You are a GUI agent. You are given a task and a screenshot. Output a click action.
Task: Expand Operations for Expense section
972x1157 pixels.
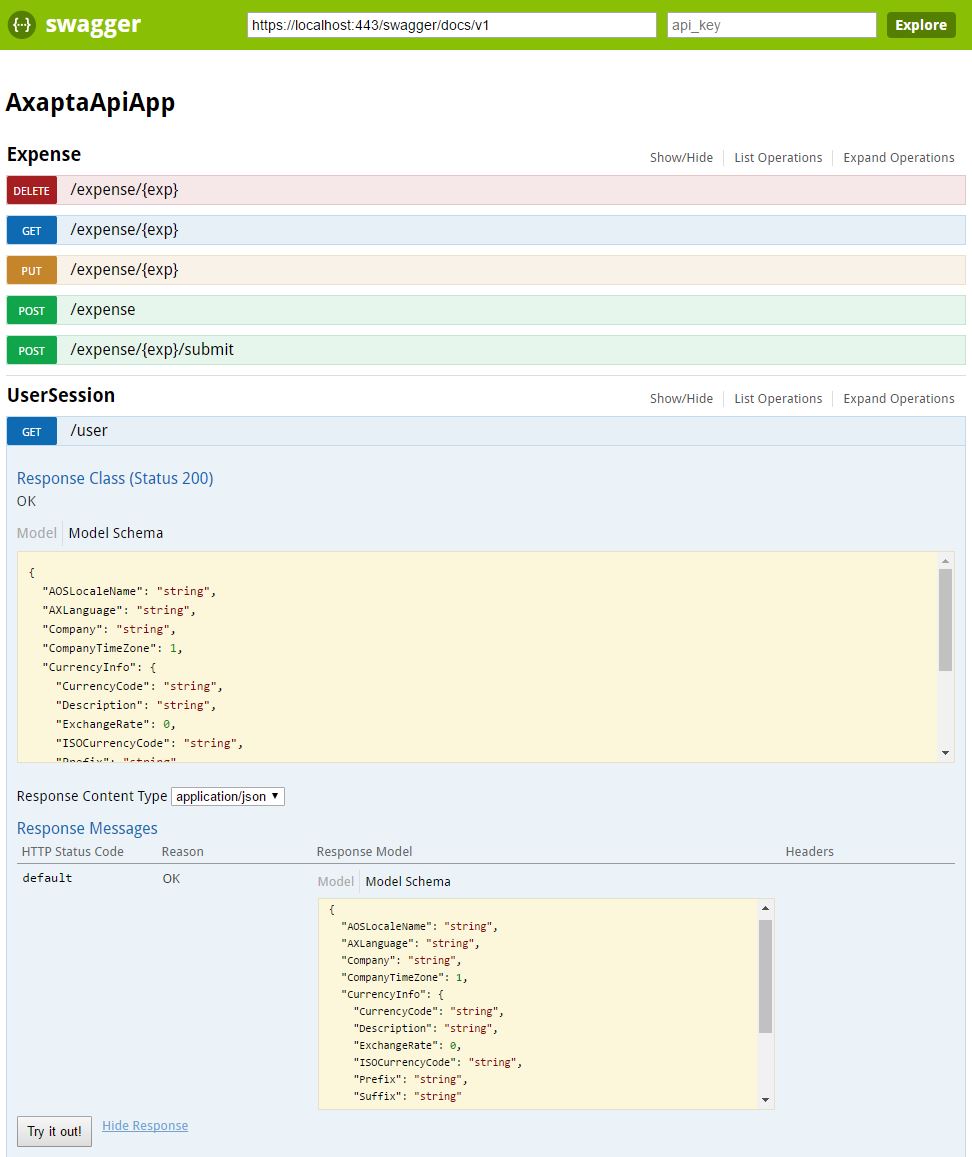(898, 158)
